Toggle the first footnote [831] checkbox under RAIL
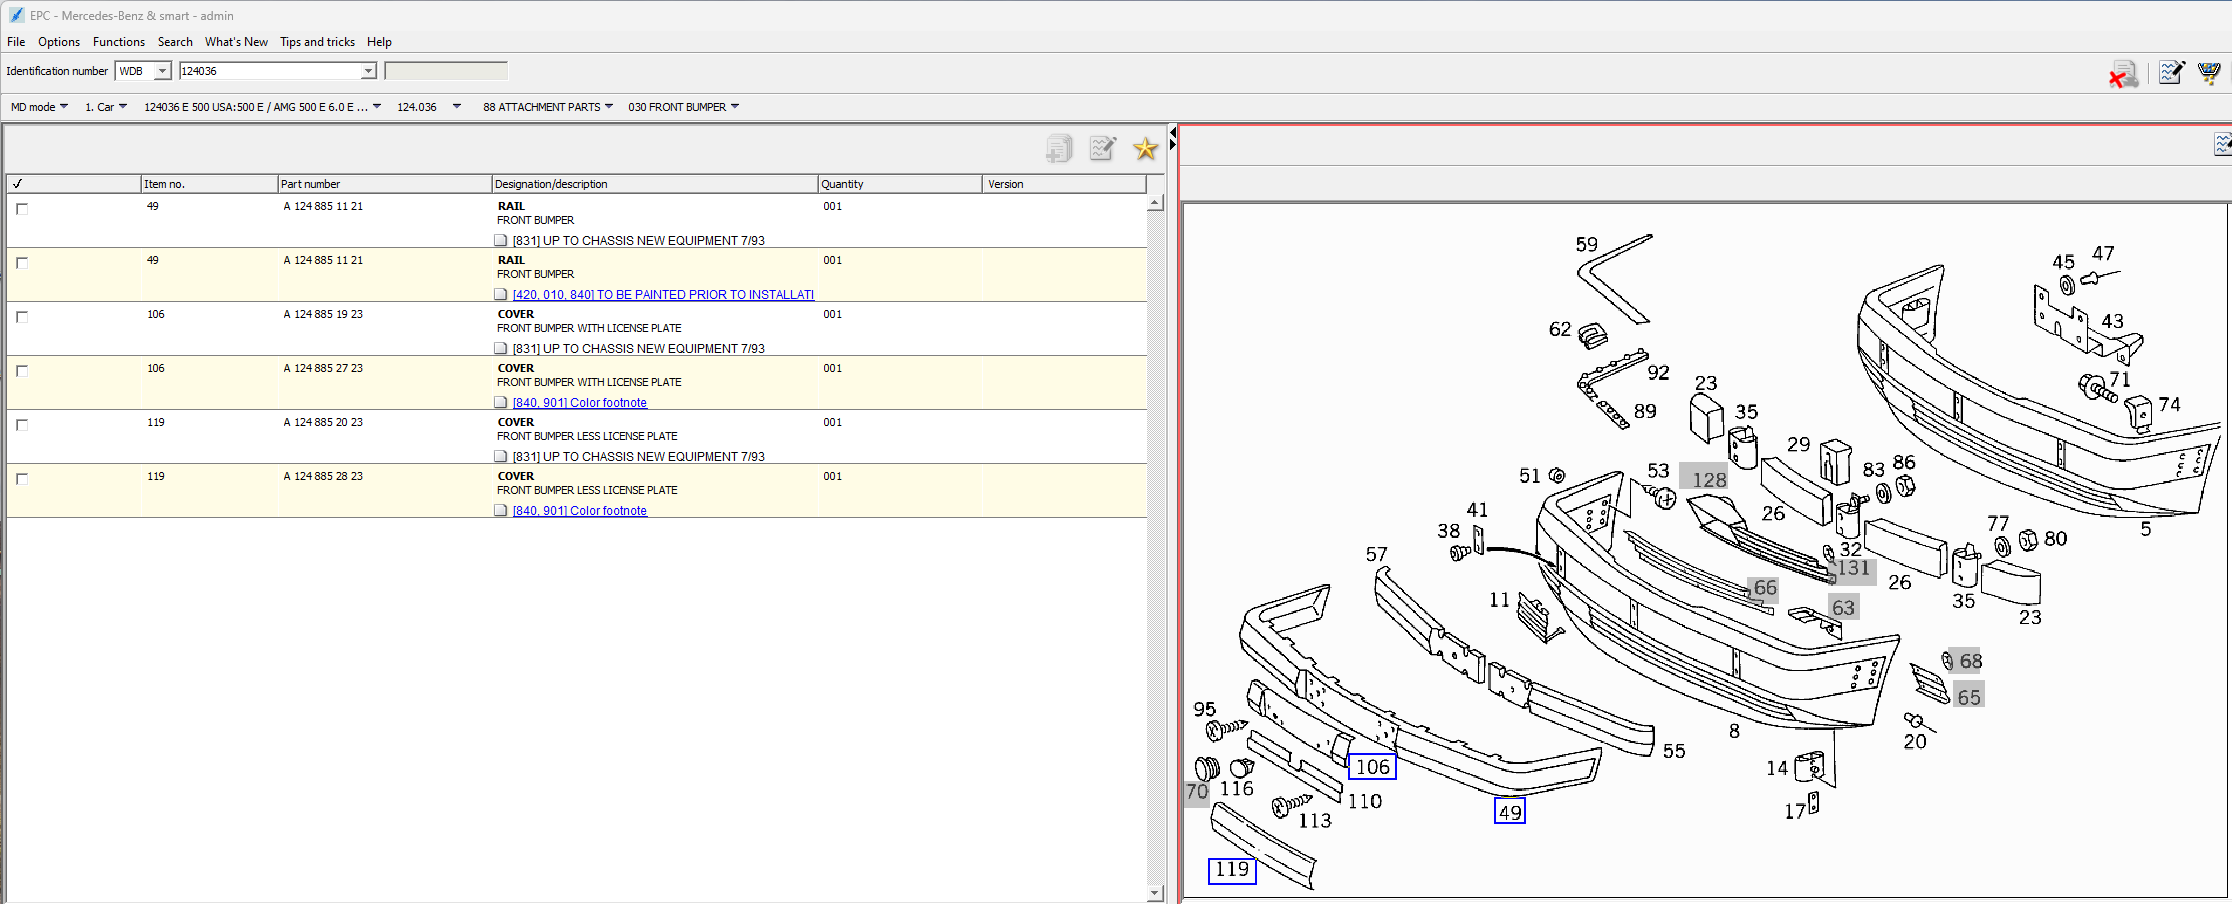Image resolution: width=2232 pixels, height=904 pixels. click(501, 241)
